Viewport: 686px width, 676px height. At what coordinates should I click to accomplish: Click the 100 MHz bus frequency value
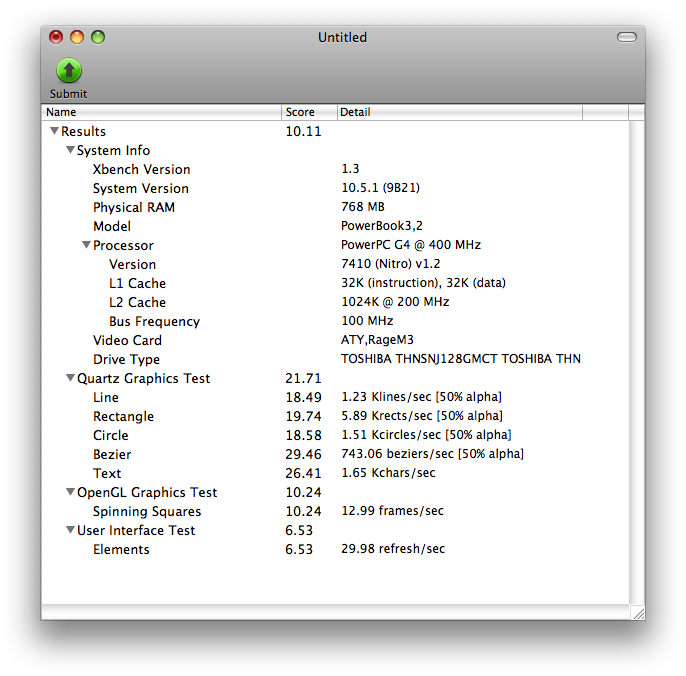pyautogui.click(x=367, y=321)
